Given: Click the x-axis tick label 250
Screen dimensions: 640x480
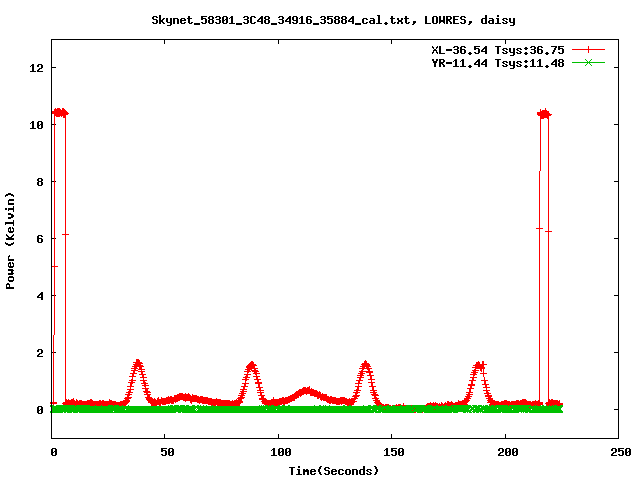Looking at the screenshot, I should click(620, 452).
